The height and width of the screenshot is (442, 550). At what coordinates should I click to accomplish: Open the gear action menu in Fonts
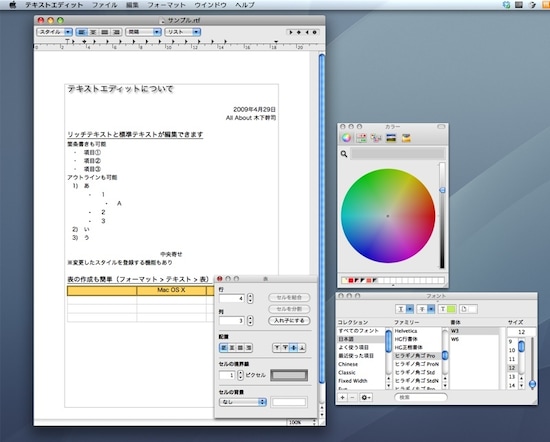tap(366, 397)
